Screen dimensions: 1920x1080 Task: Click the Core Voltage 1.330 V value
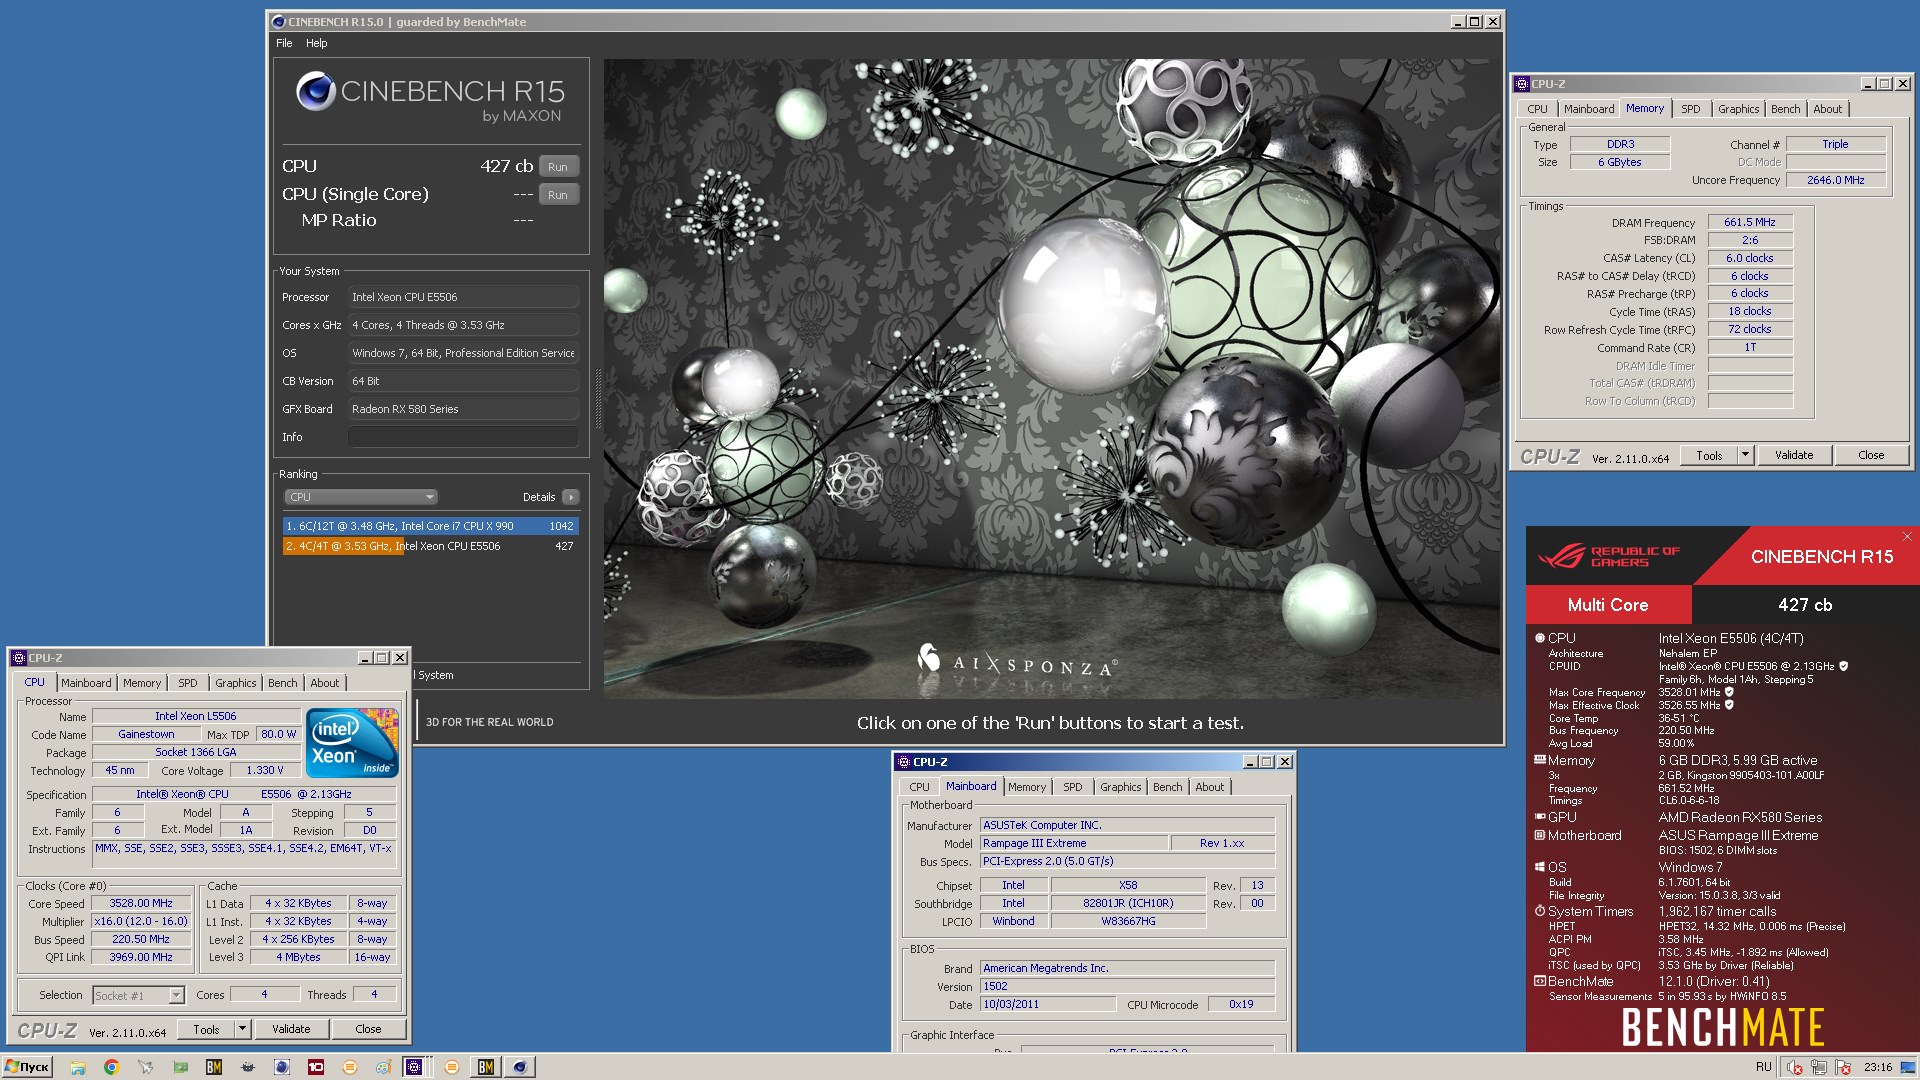265,771
